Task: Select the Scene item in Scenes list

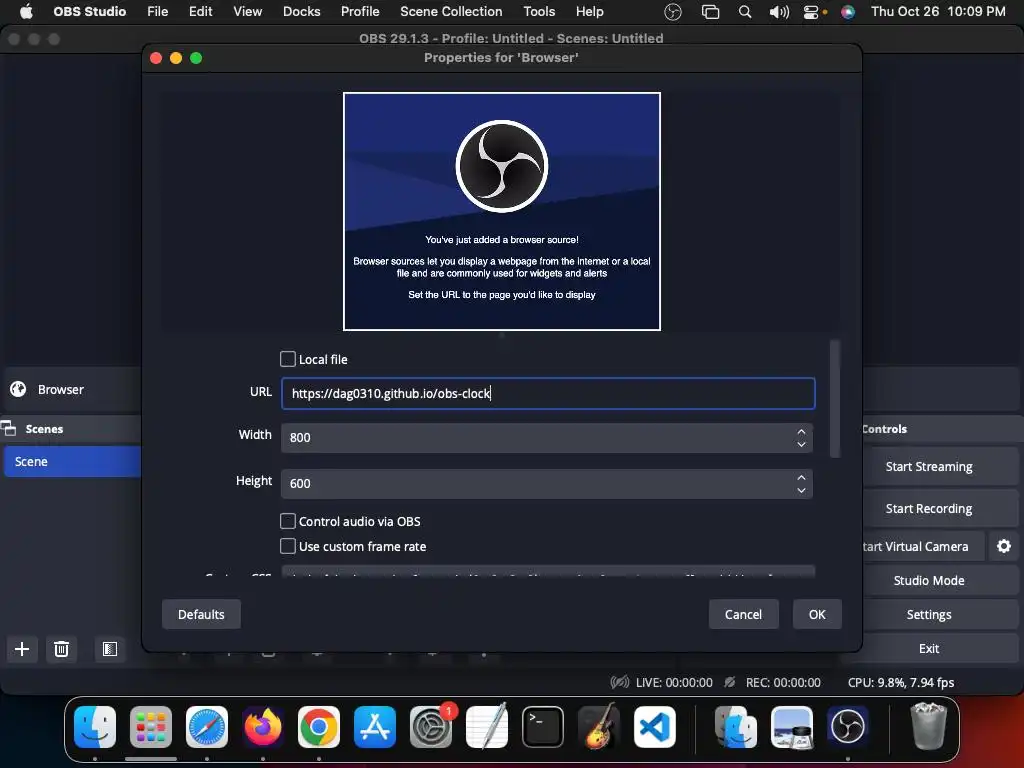Action: click(x=72, y=461)
